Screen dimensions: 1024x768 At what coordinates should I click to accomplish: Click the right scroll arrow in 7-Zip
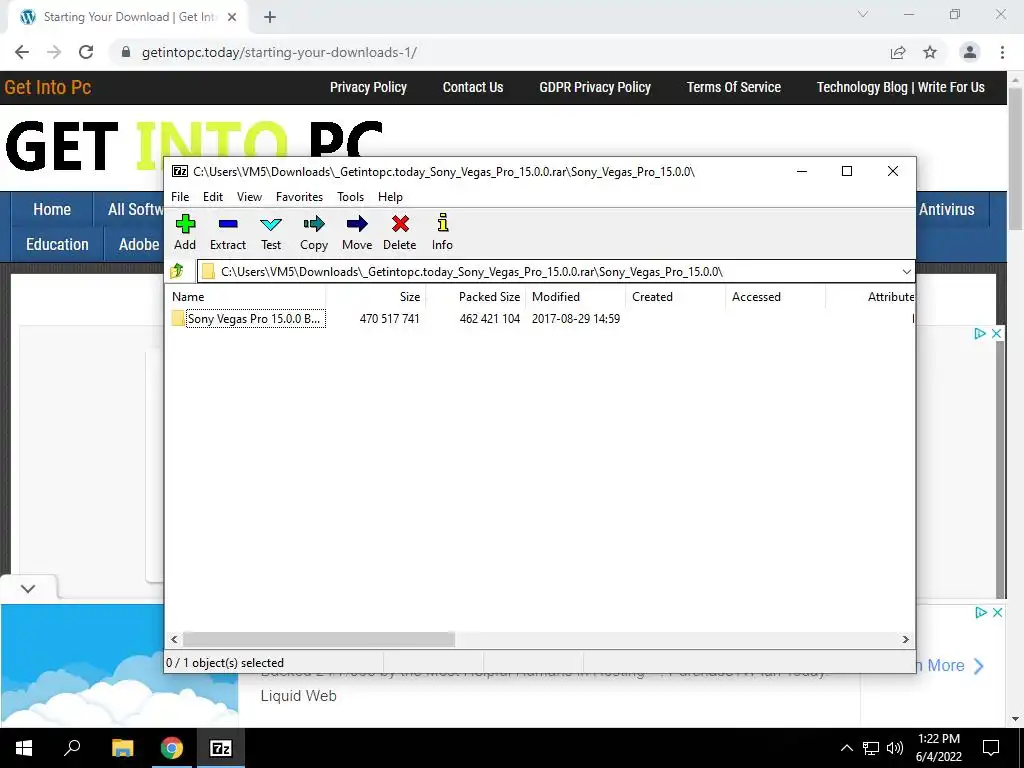(906, 639)
